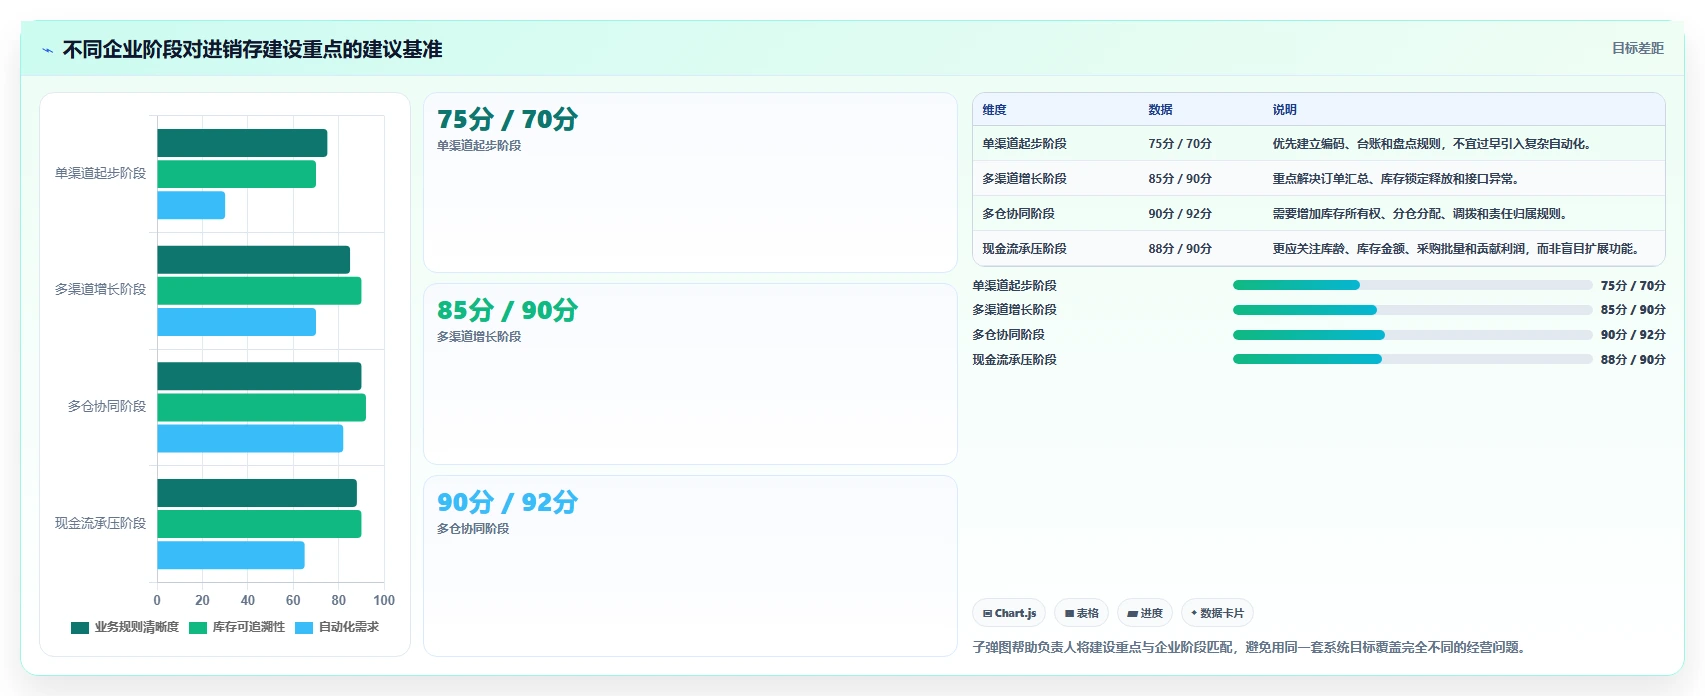Click the dark green bar for 单渠道起步阶段
The image size is (1705, 696).
coord(242,143)
